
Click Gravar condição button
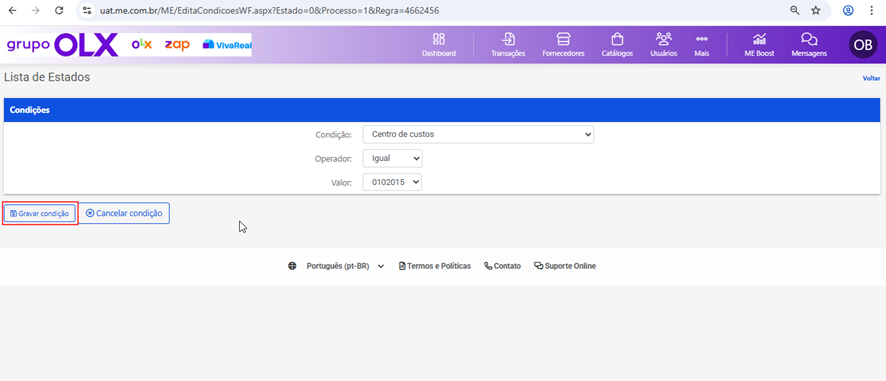coord(40,214)
